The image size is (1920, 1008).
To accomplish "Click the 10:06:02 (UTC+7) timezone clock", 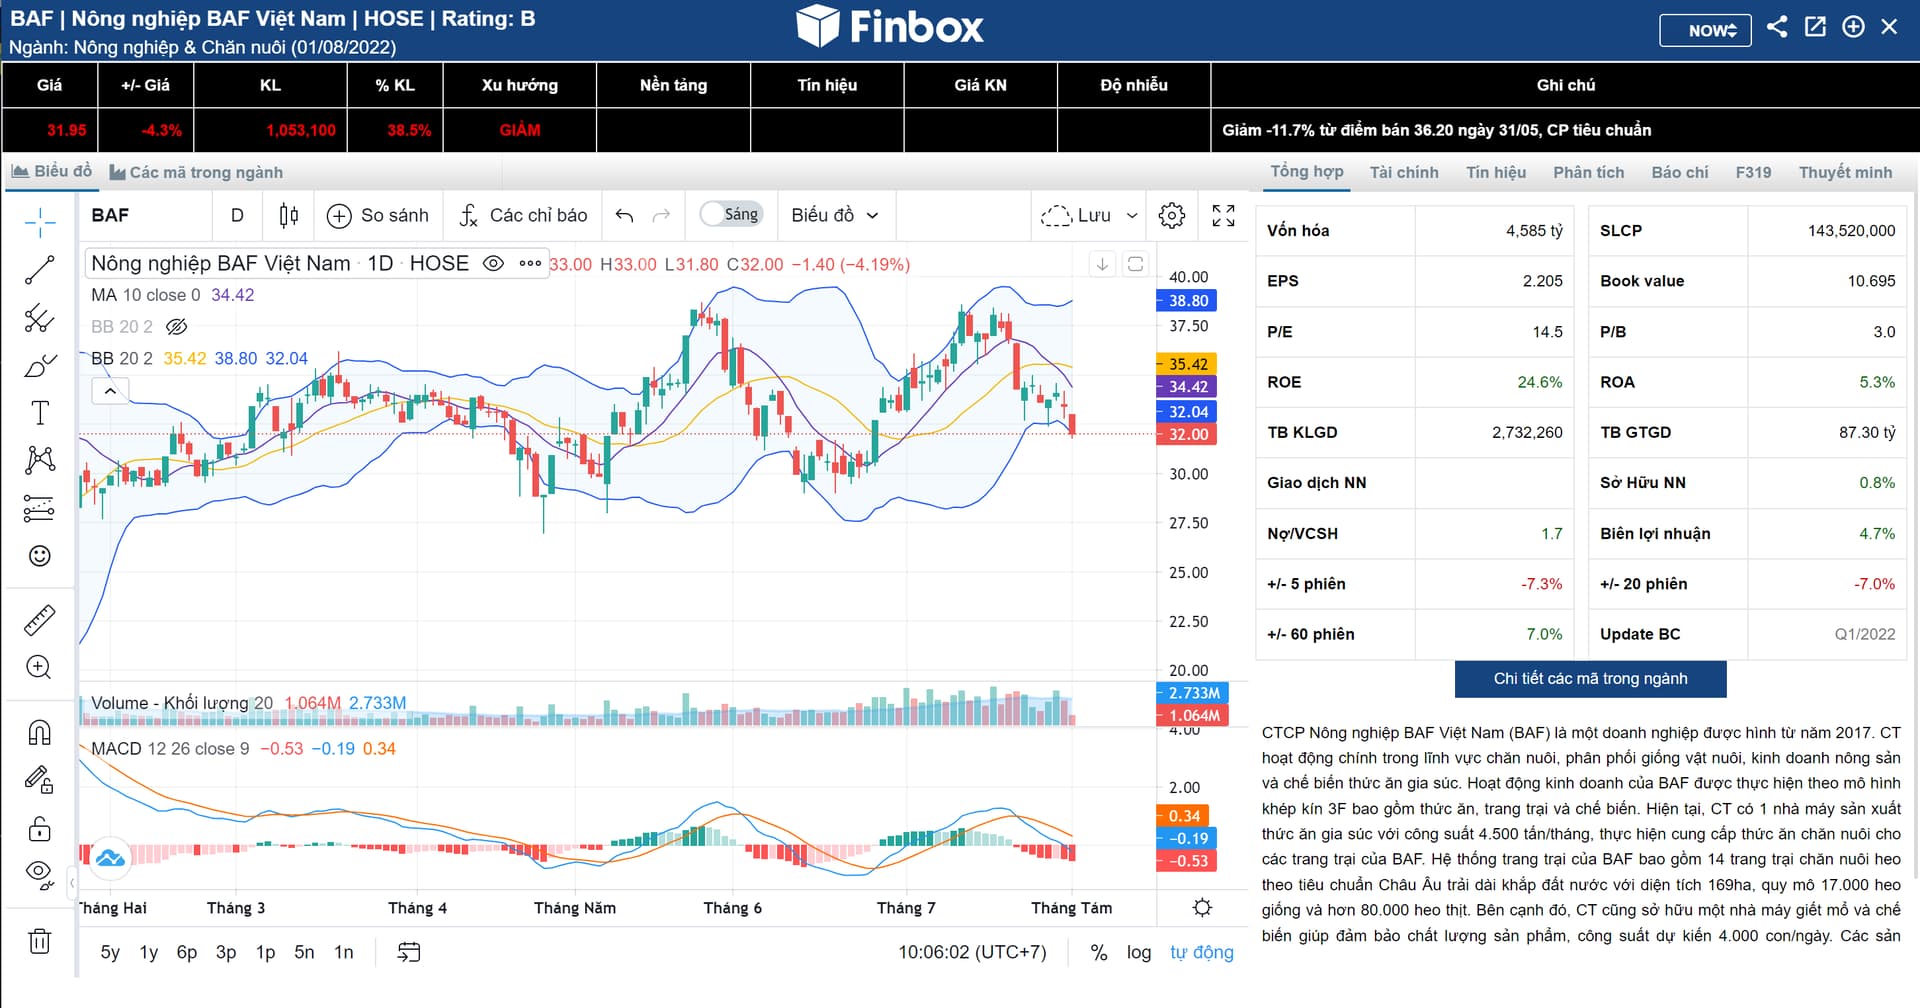I will click(x=972, y=952).
